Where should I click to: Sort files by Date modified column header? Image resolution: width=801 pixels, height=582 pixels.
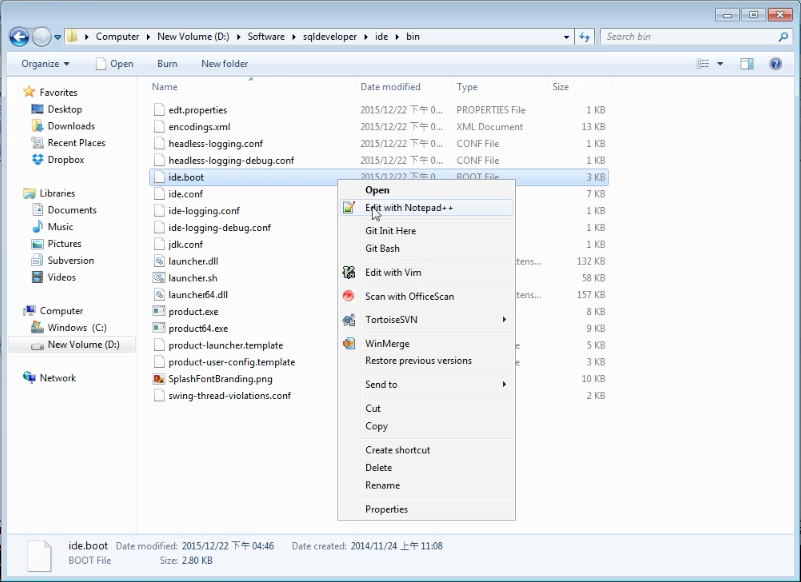click(x=404, y=87)
